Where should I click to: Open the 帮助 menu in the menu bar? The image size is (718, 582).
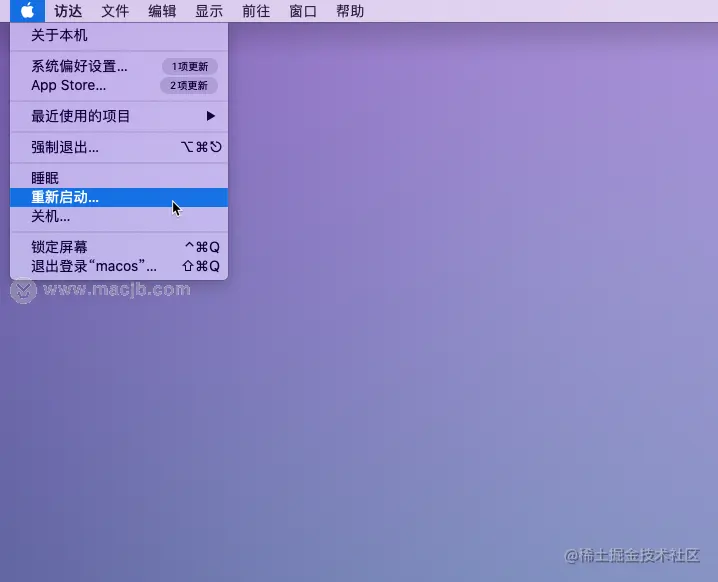tap(350, 11)
